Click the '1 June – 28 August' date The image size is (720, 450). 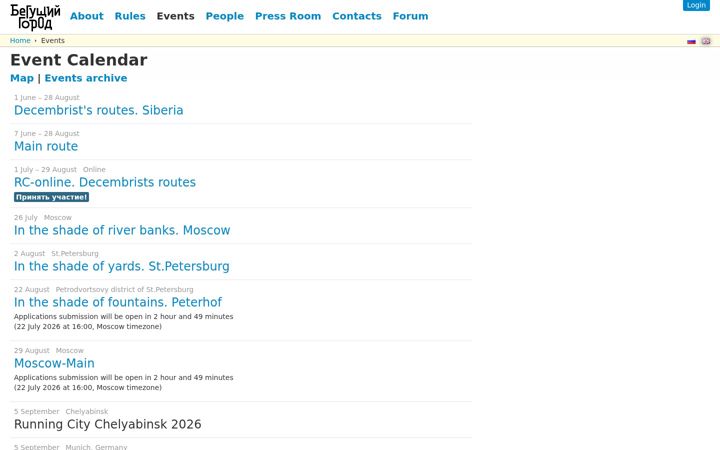click(46, 97)
